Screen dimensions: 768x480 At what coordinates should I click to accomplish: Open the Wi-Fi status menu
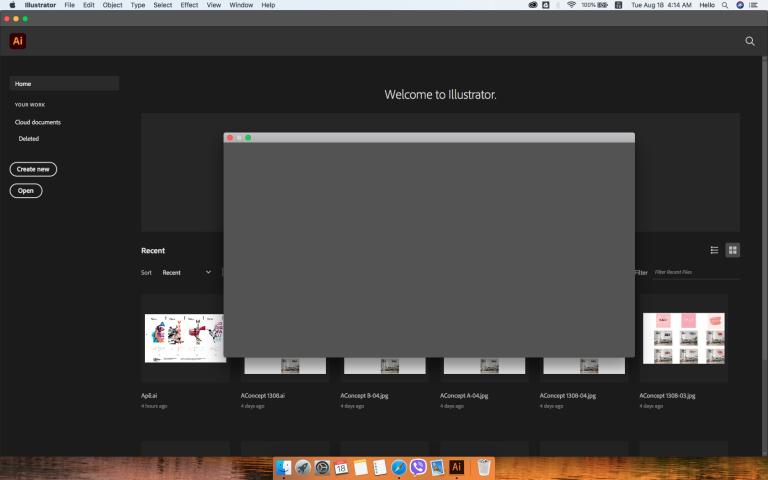click(x=571, y=5)
